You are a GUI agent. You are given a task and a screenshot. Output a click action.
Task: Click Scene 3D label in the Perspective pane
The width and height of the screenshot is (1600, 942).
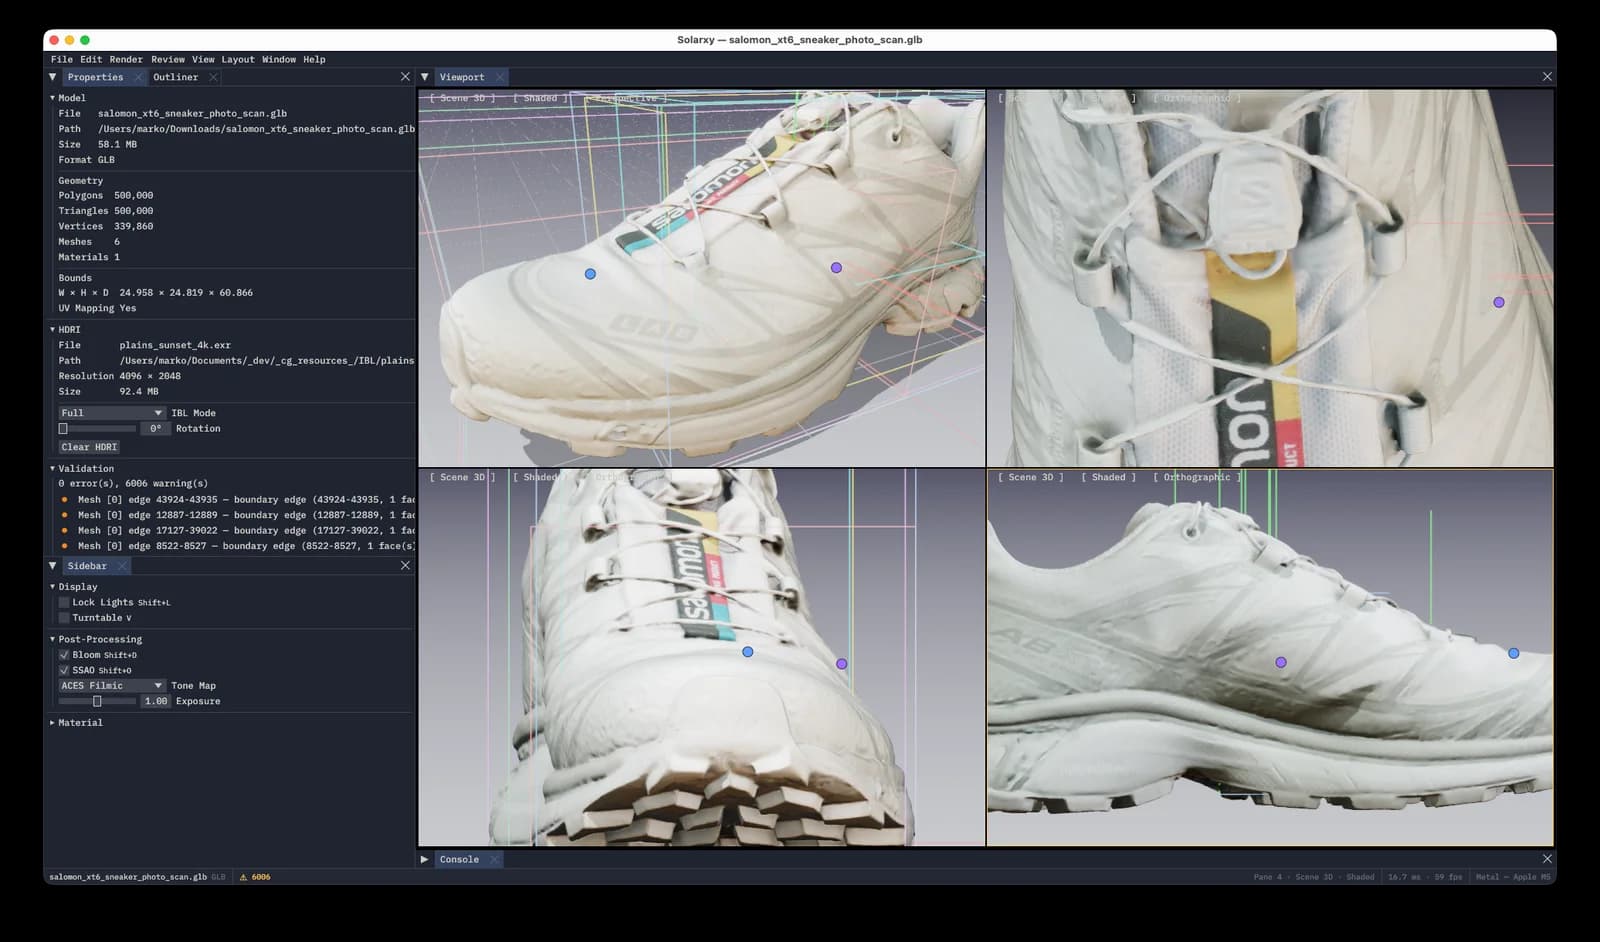coord(463,98)
